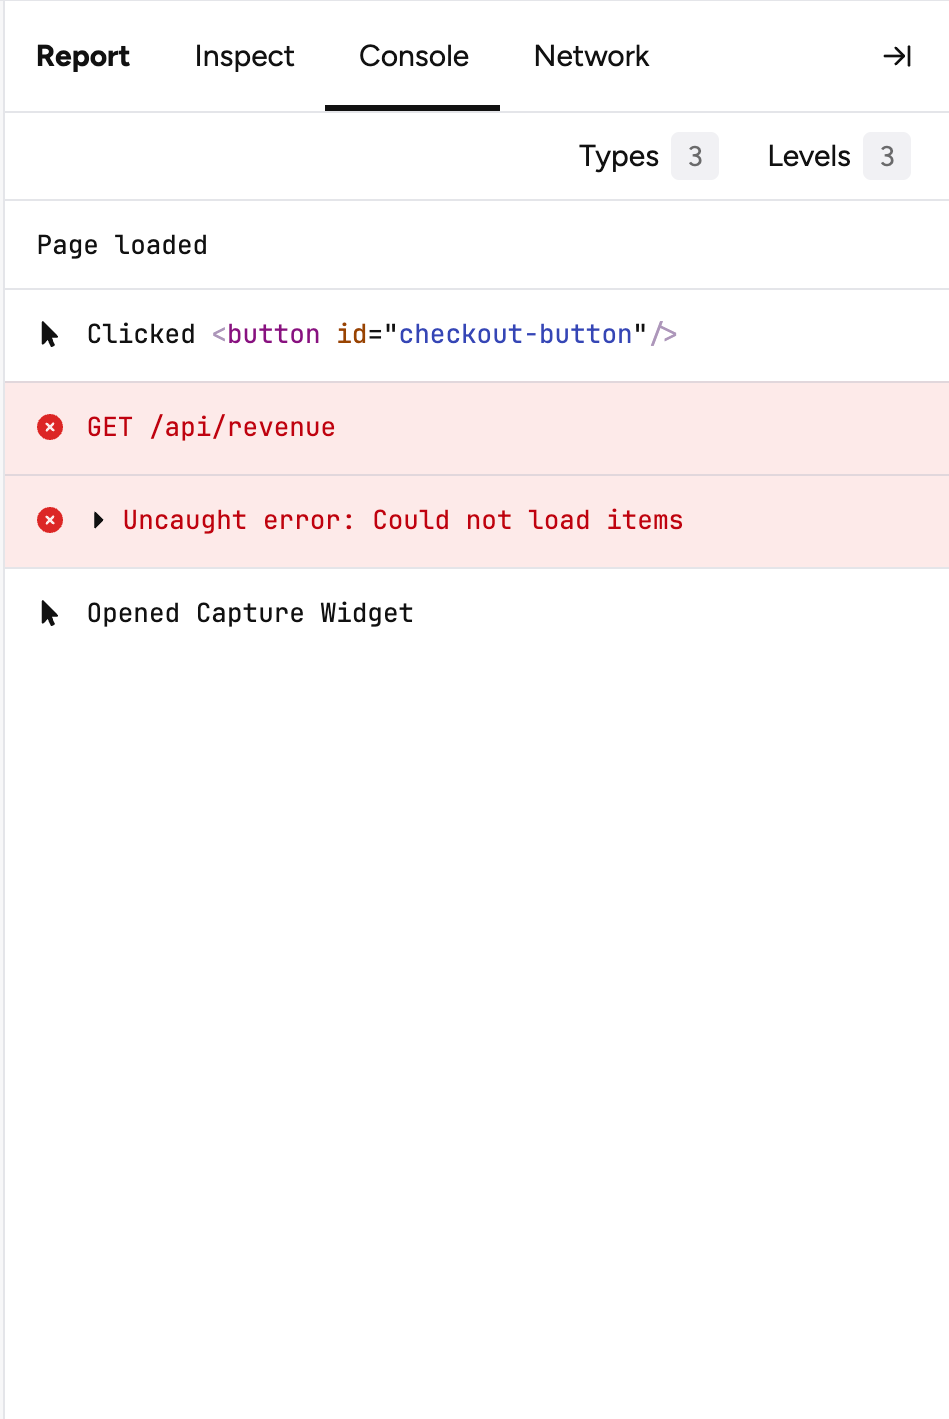Select the Opened Capture Widget log text
Image resolution: width=949 pixels, height=1419 pixels.
point(250,613)
